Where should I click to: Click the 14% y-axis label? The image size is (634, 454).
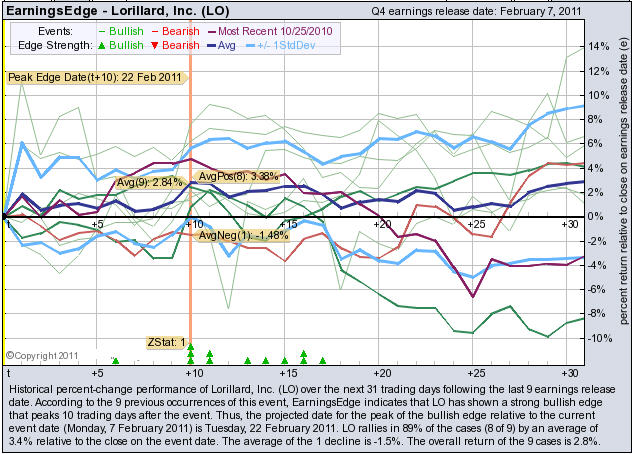(597, 47)
